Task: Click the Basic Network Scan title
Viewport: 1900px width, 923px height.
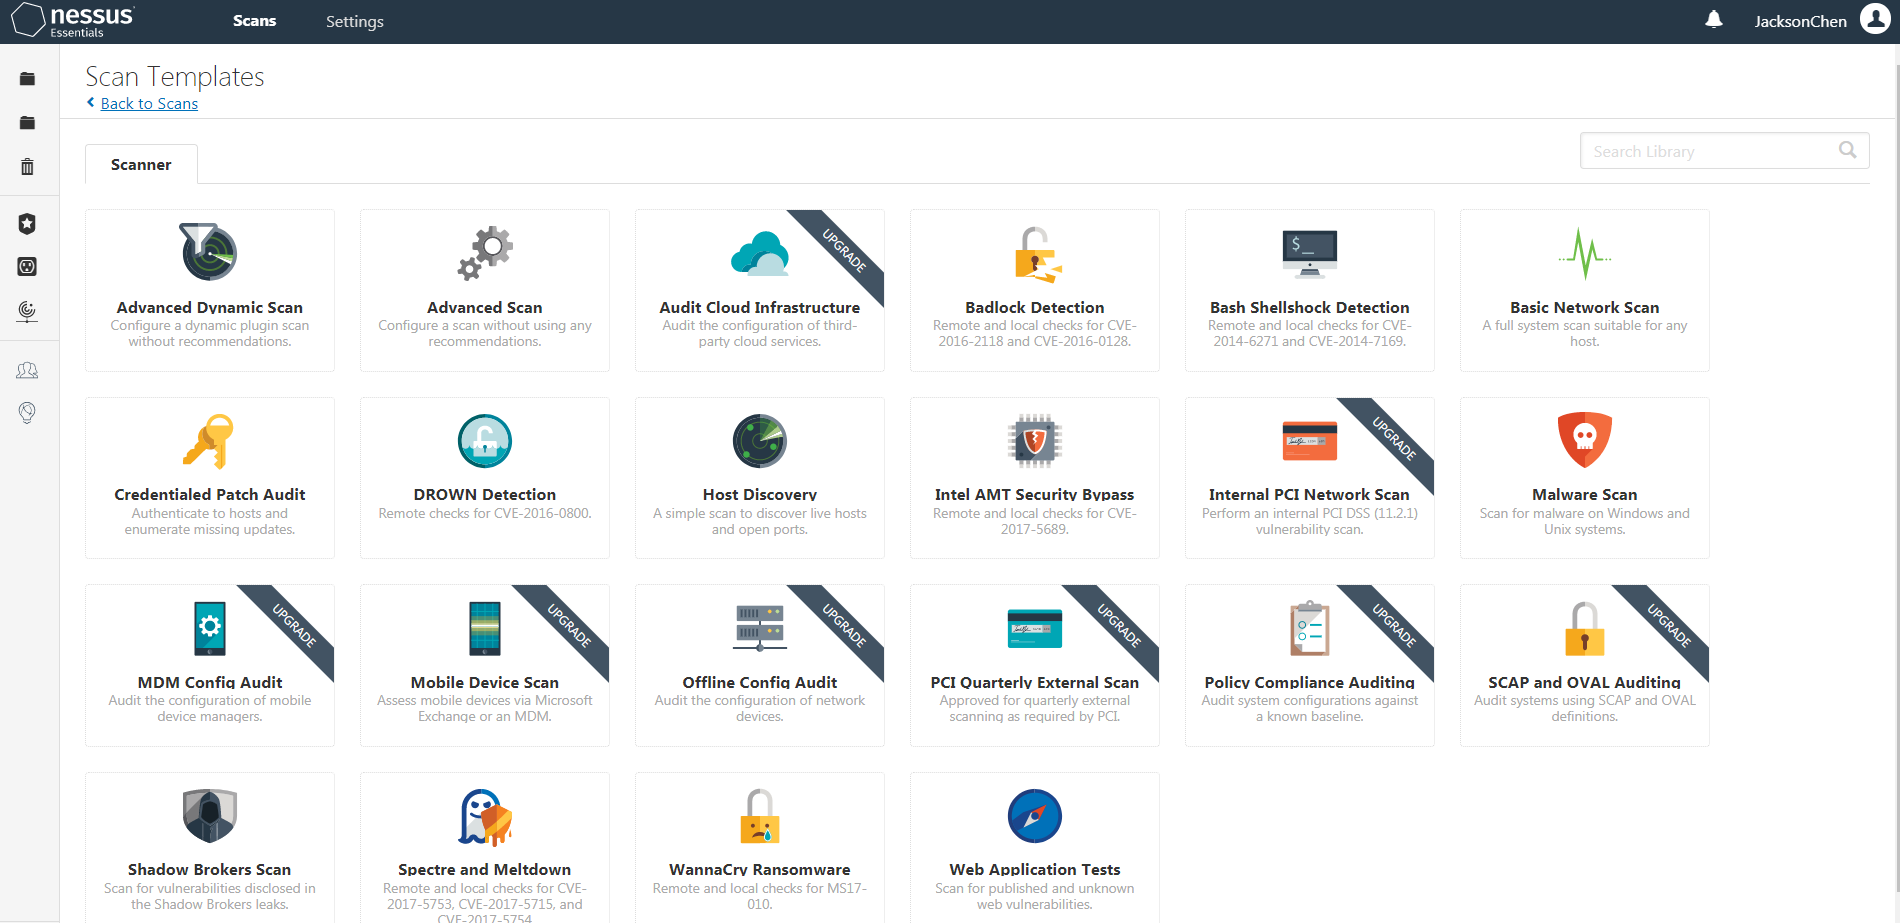Action: click(x=1585, y=308)
